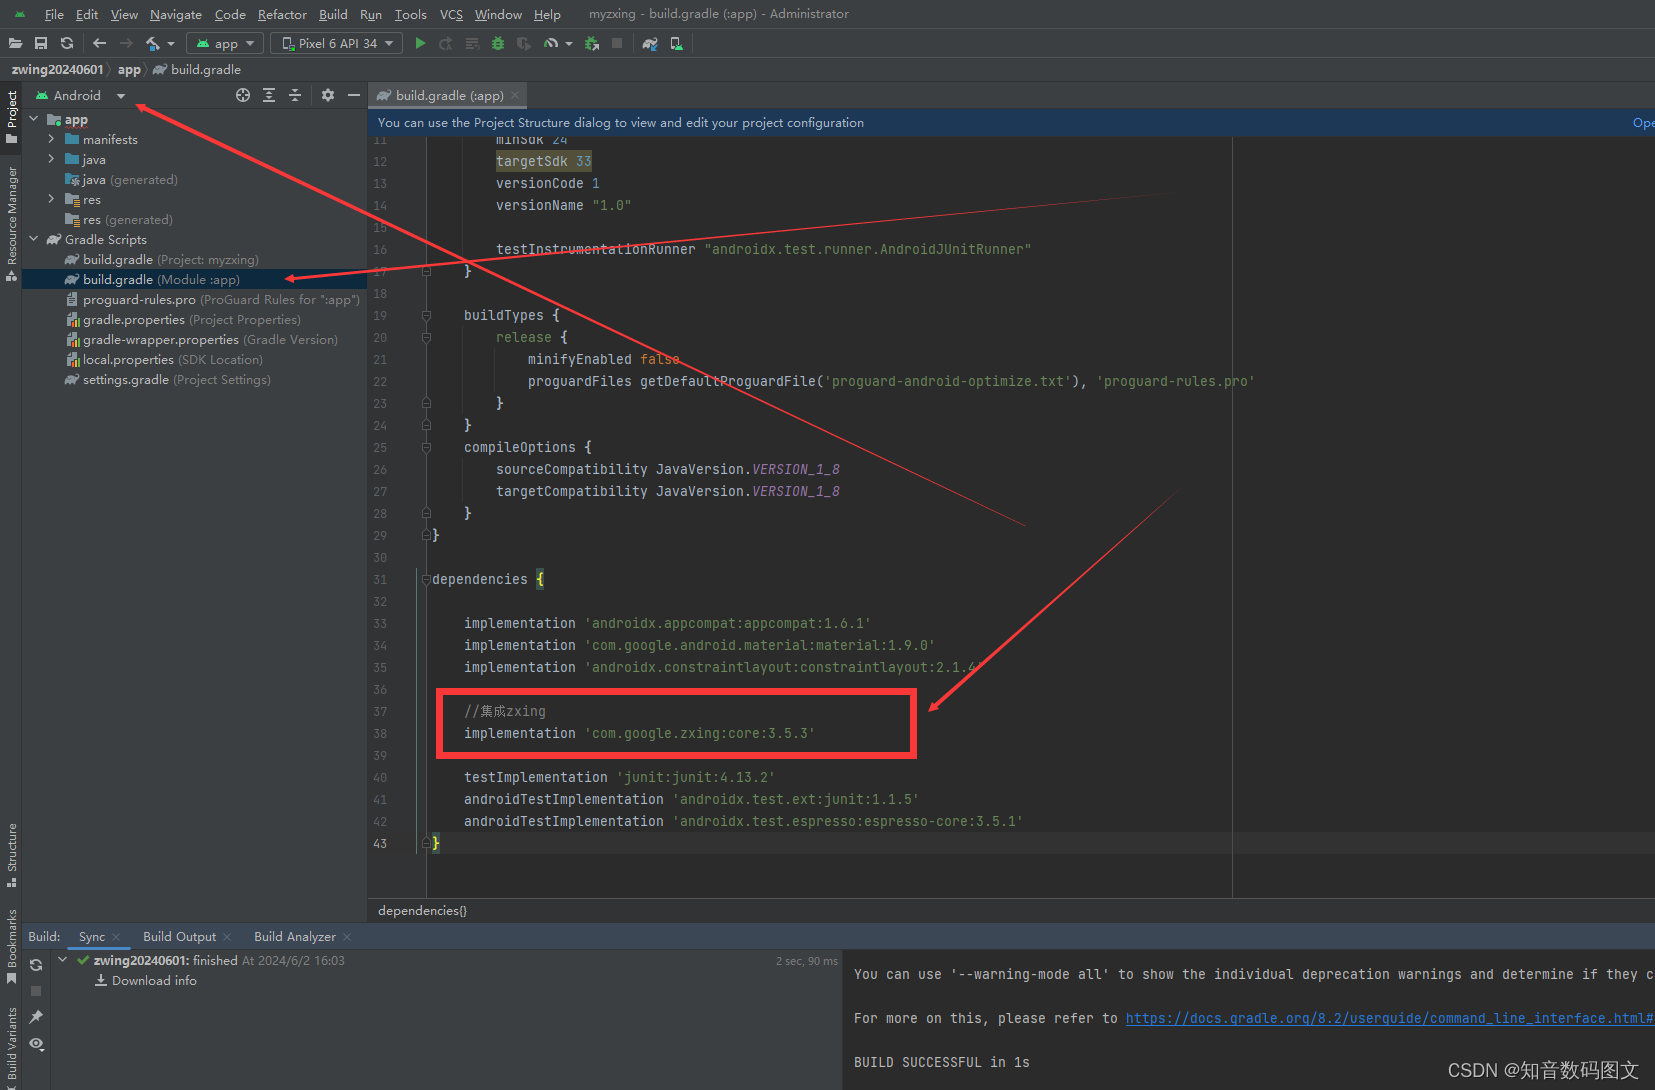The image size is (1655, 1090).
Task: Toggle the Bookmarks tool window
Action: pyautogui.click(x=11, y=944)
